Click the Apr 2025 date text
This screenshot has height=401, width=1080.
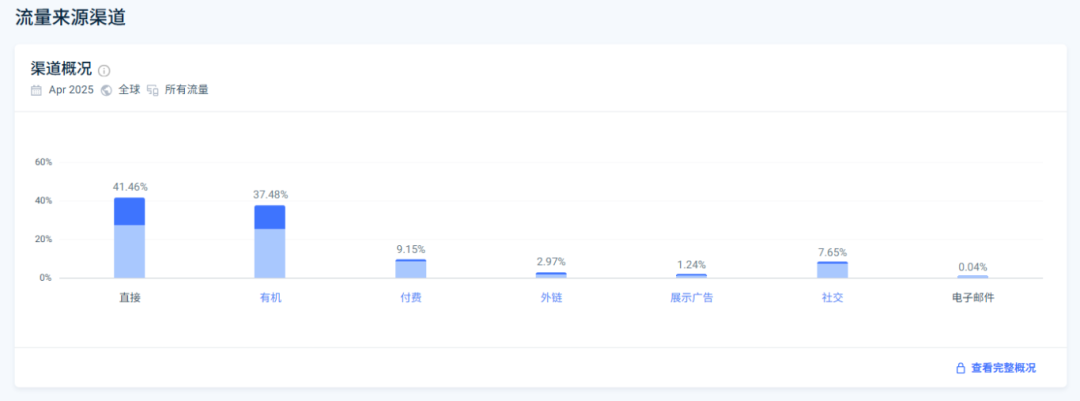click(x=71, y=90)
